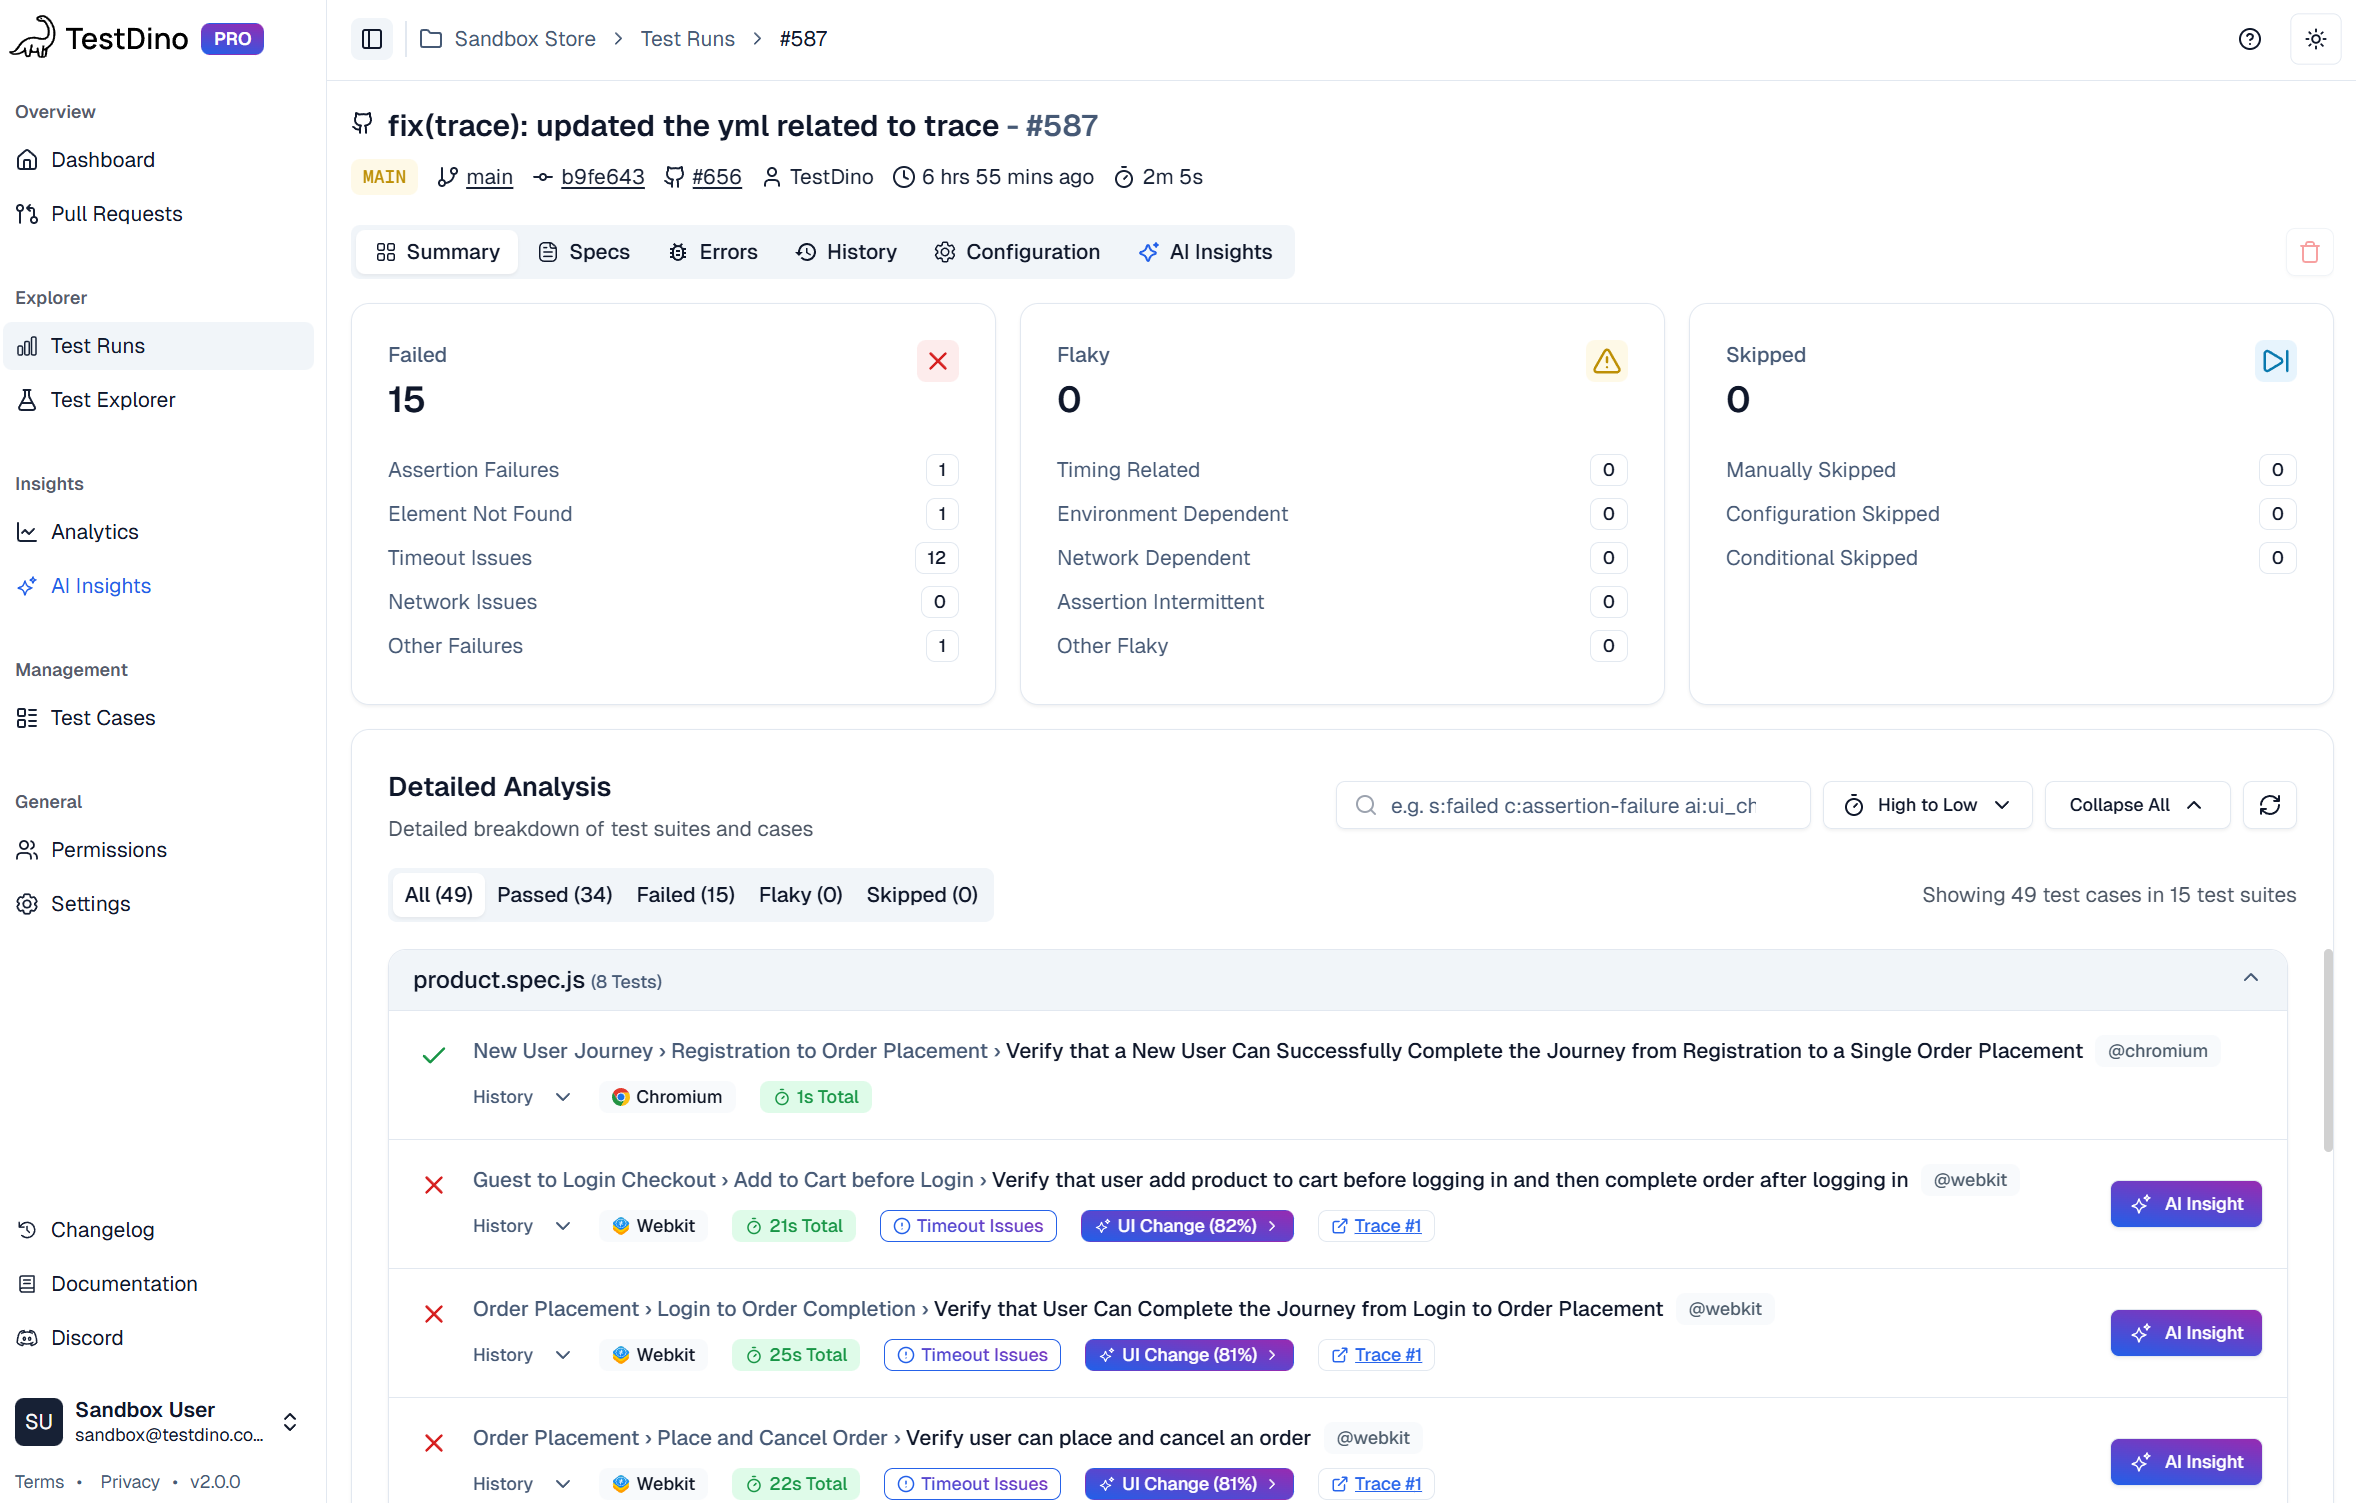
Task: Click the refresh icon in Detailed Analysis
Action: pos(2269,805)
